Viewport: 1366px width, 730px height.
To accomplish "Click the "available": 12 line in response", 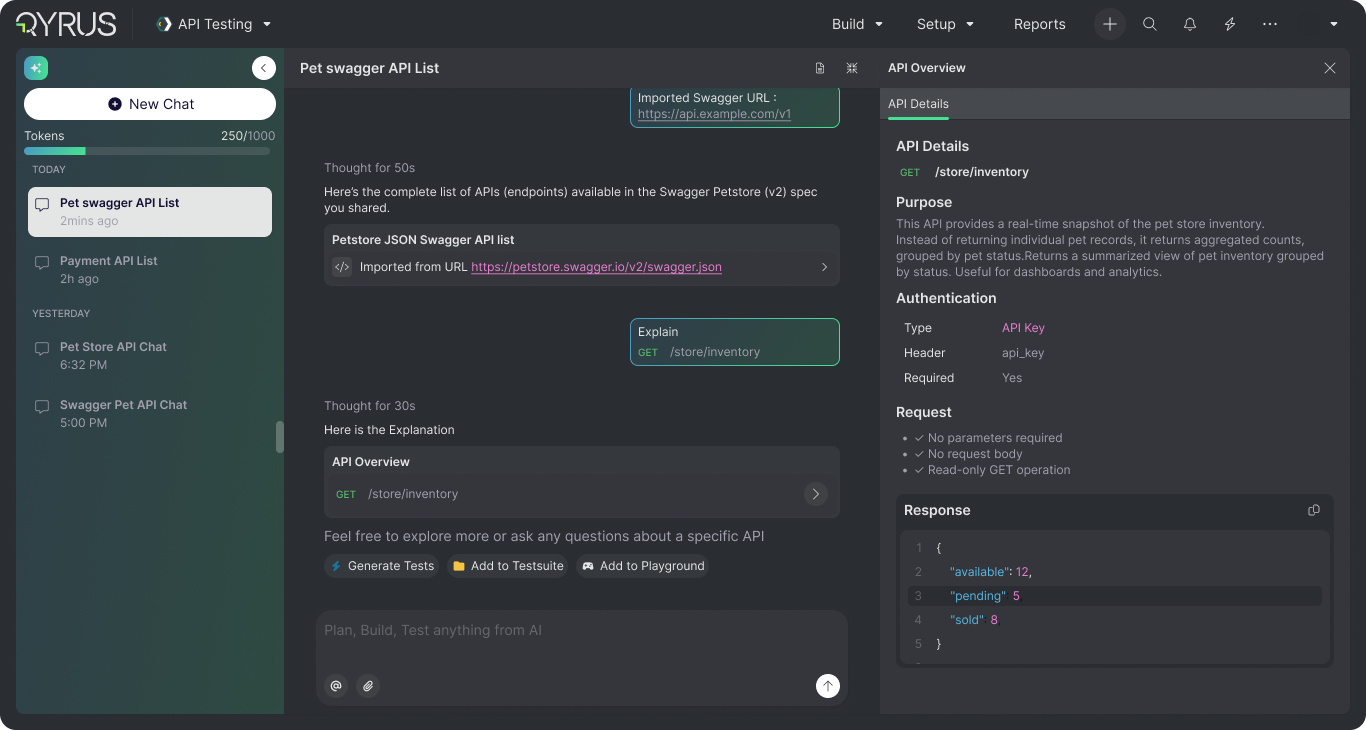I will click(x=1115, y=572).
